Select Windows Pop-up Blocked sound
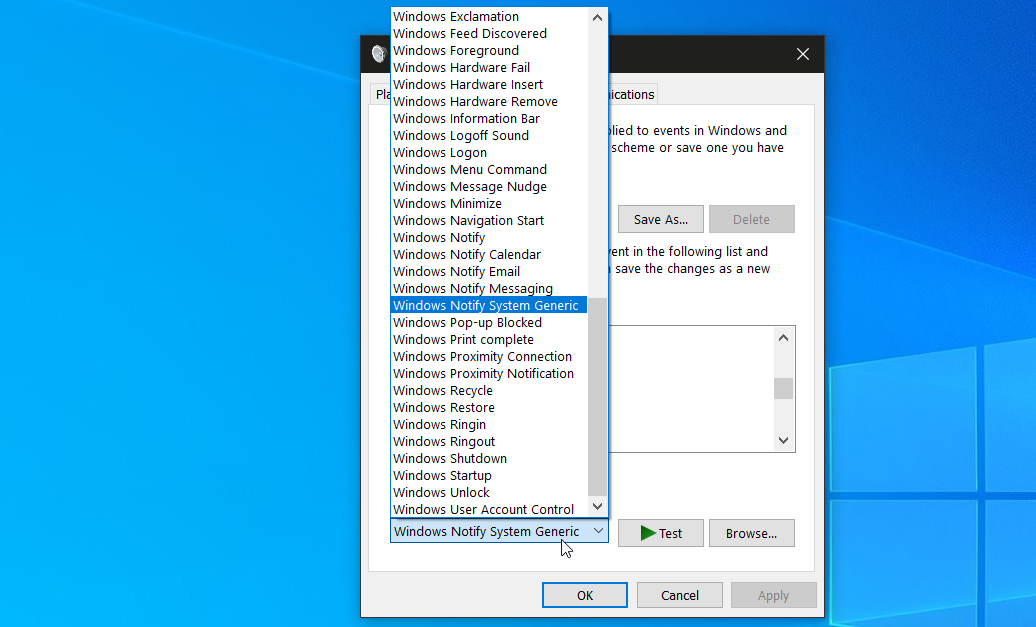 point(489,323)
